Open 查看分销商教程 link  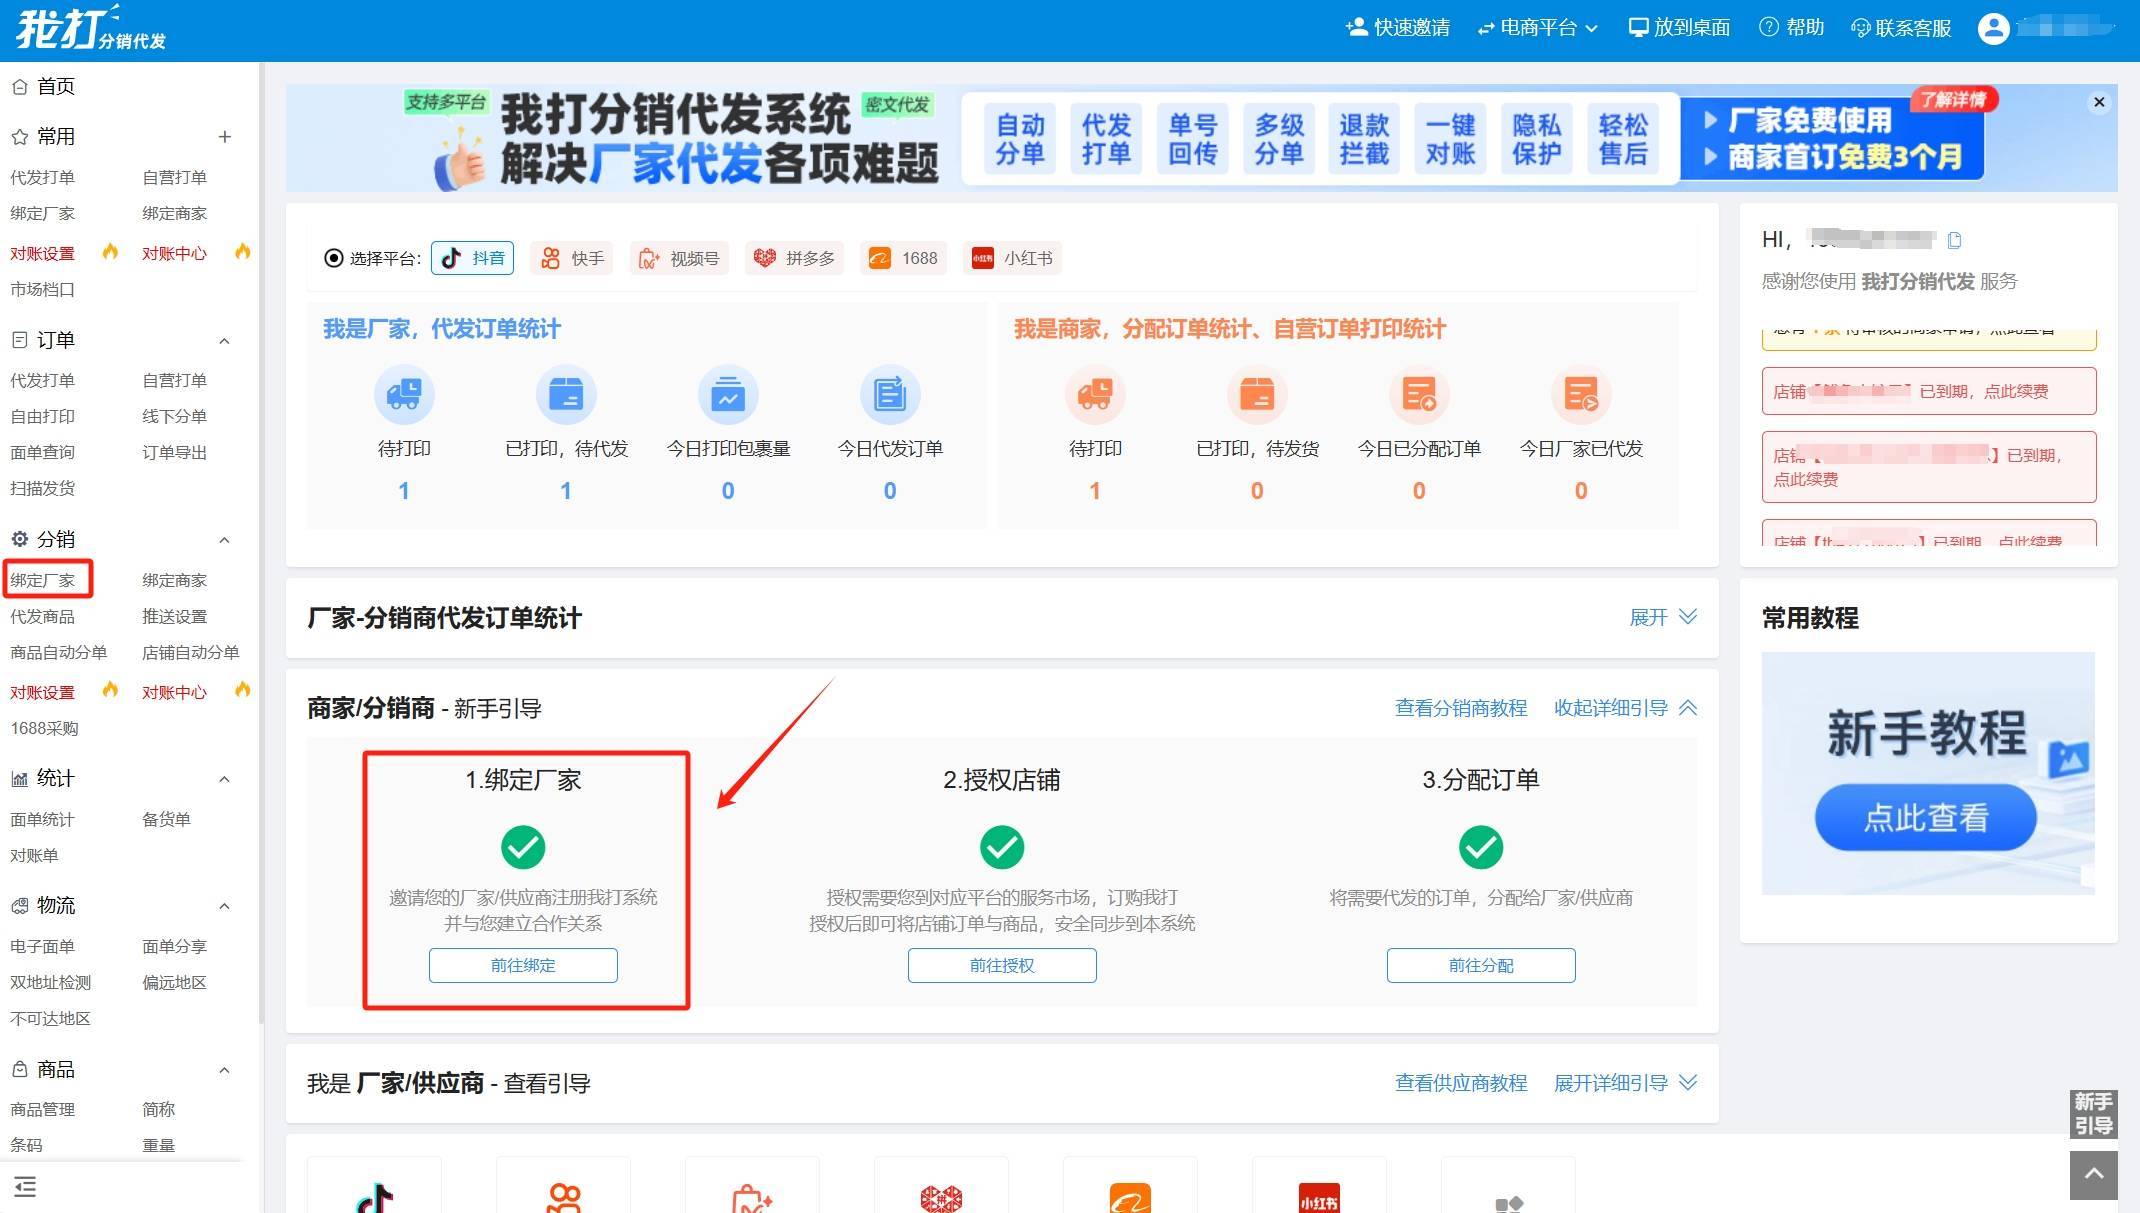click(x=1461, y=708)
